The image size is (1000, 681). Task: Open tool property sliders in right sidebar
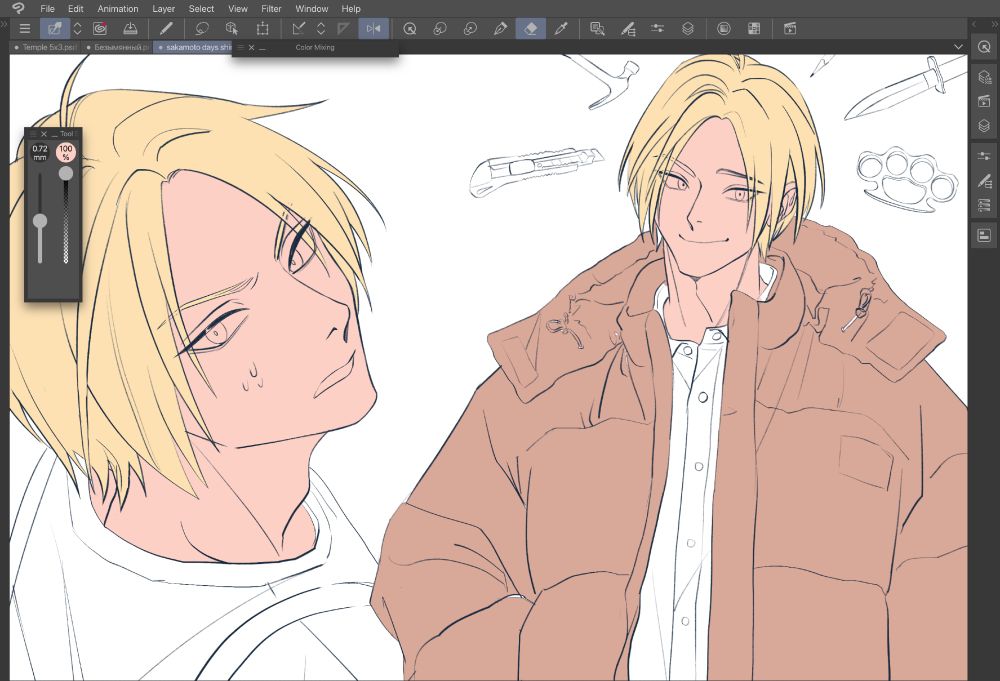point(984,156)
